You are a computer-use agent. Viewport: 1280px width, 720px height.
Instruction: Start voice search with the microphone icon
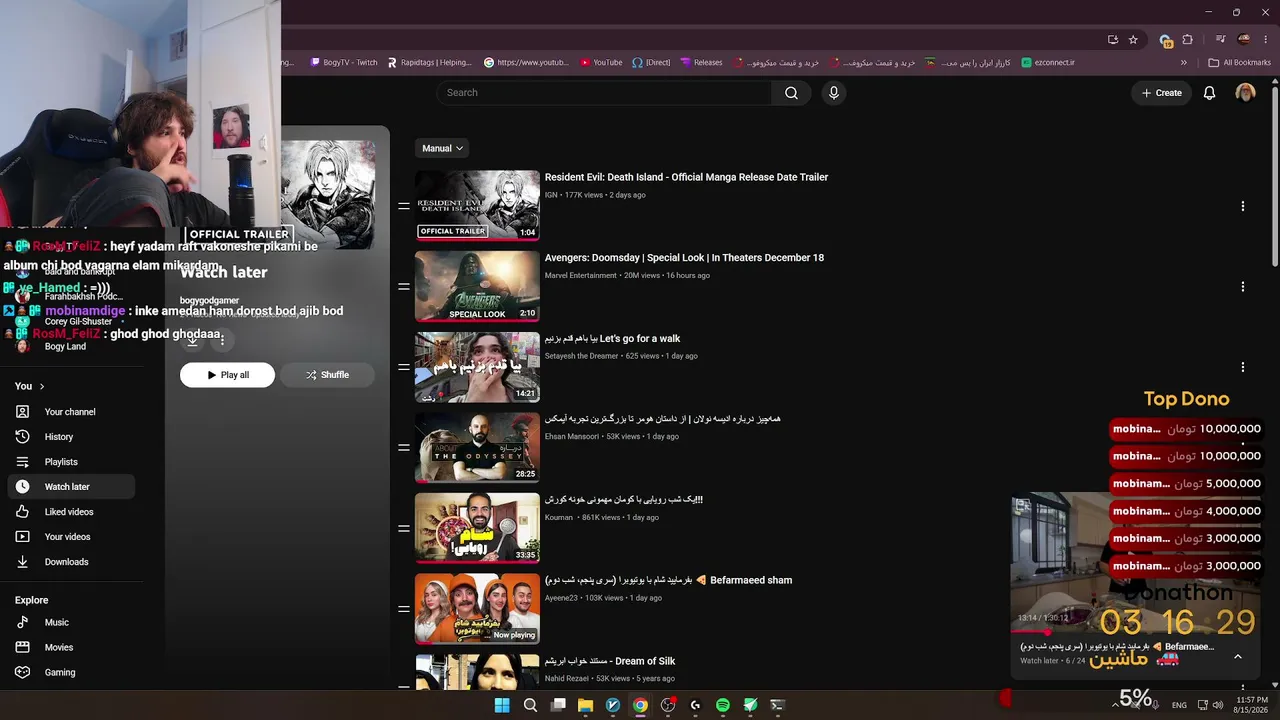(x=833, y=93)
